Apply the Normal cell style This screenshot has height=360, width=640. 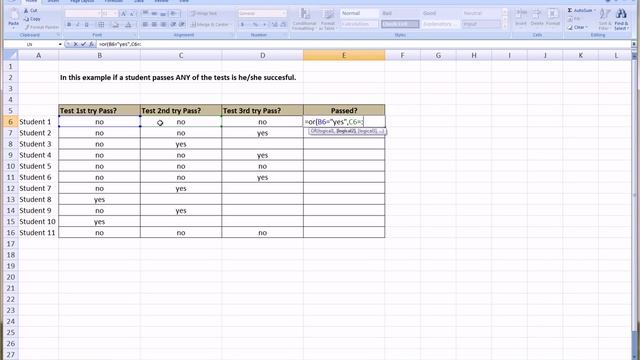click(359, 13)
